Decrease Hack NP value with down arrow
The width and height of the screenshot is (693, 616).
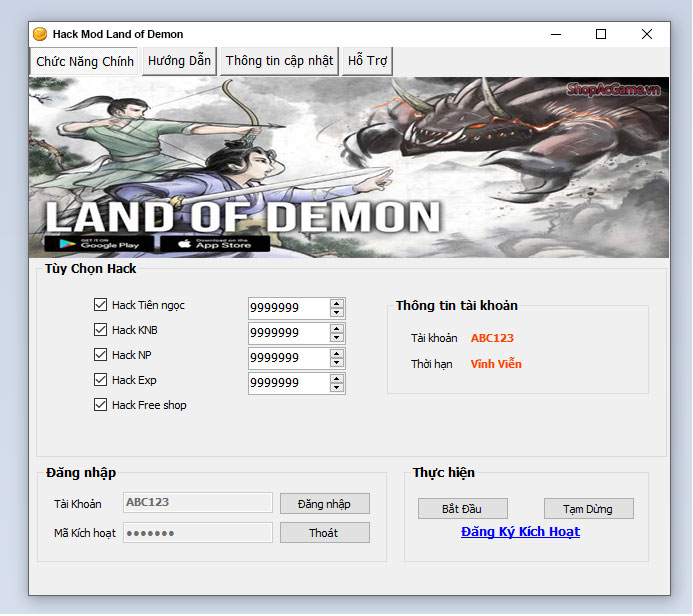click(337, 362)
